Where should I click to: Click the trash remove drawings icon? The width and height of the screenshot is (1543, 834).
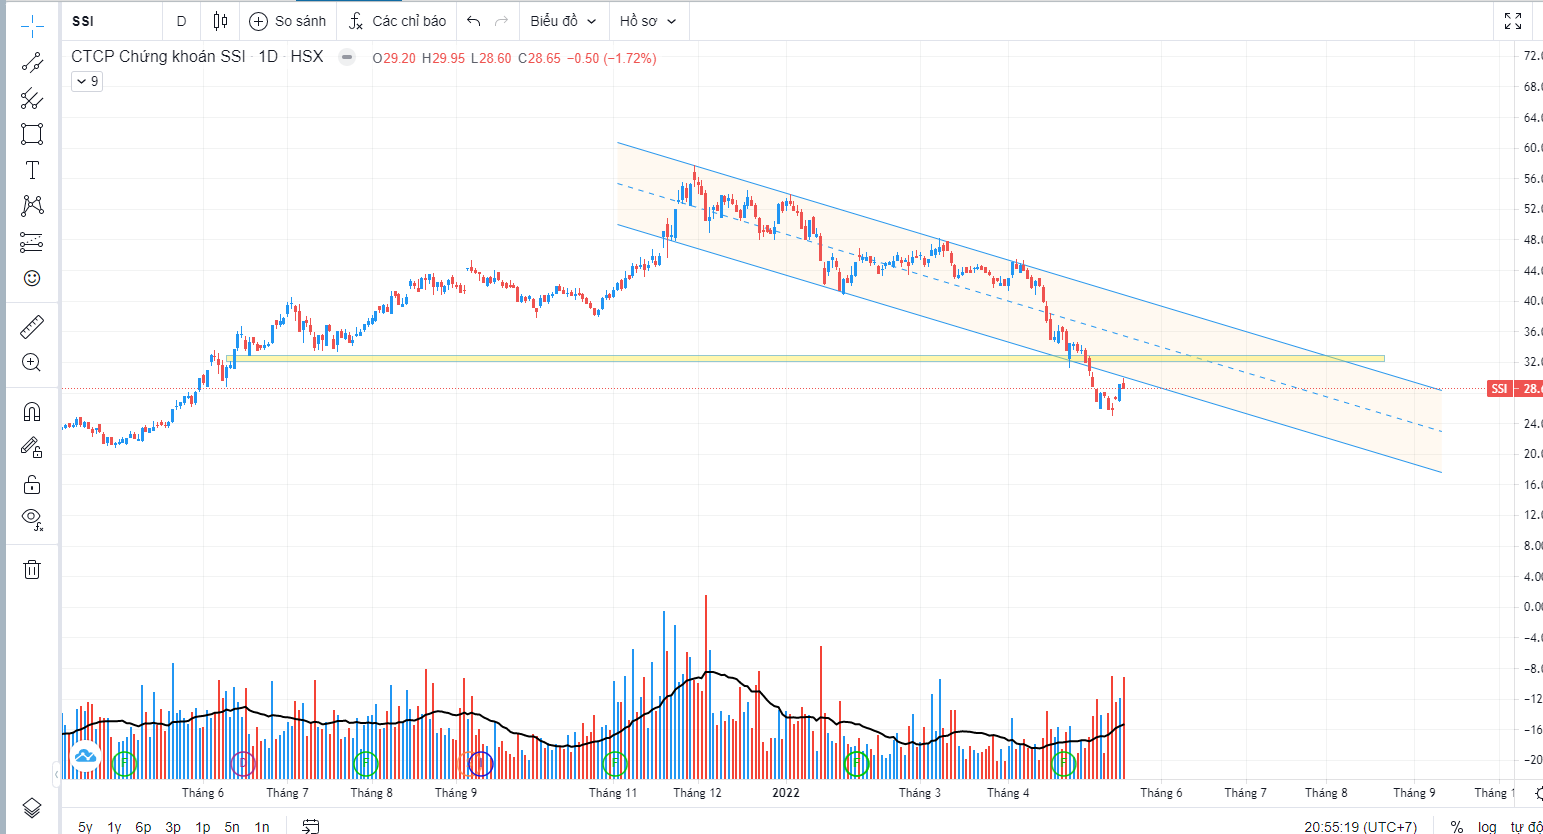point(32,569)
